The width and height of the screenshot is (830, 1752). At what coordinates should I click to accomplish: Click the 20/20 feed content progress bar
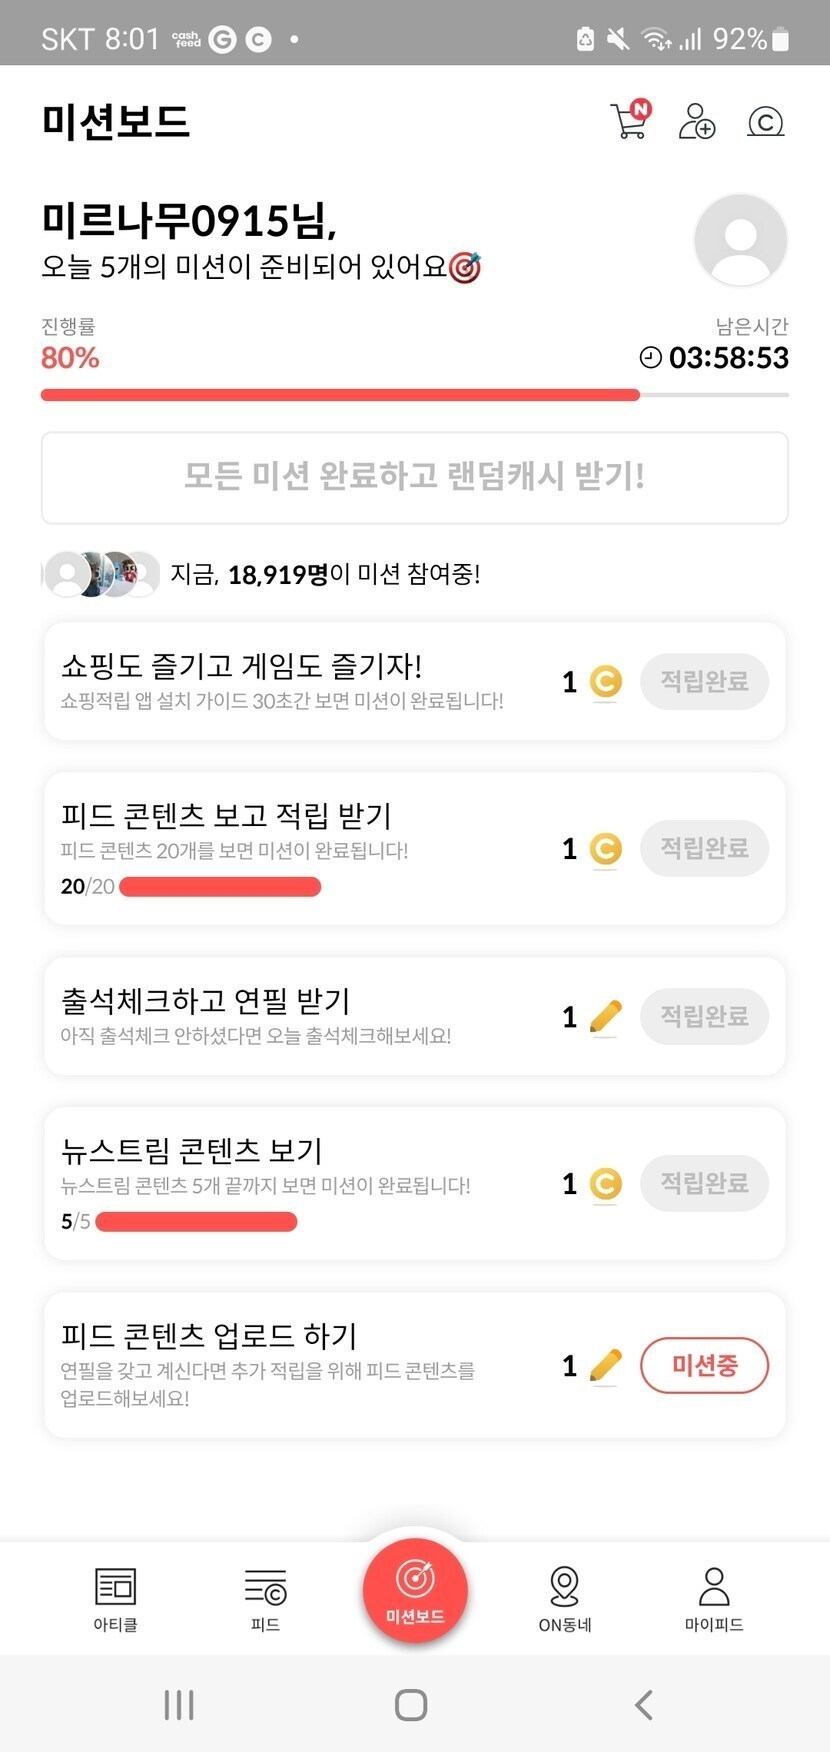click(220, 887)
